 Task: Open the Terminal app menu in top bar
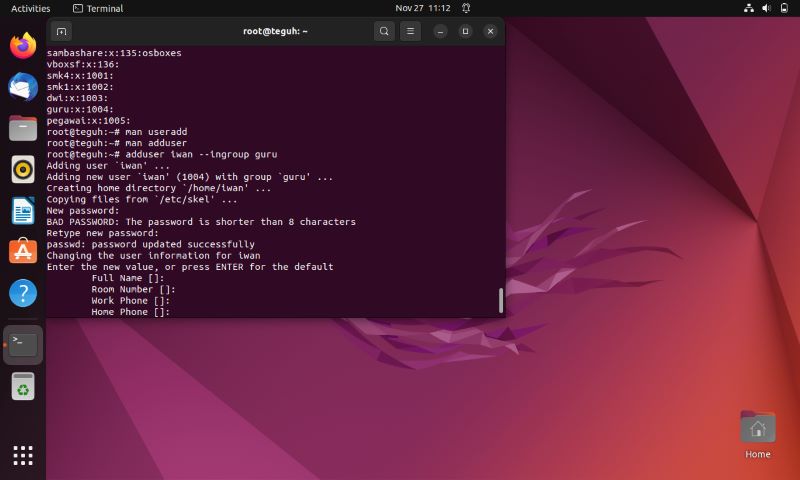98,8
